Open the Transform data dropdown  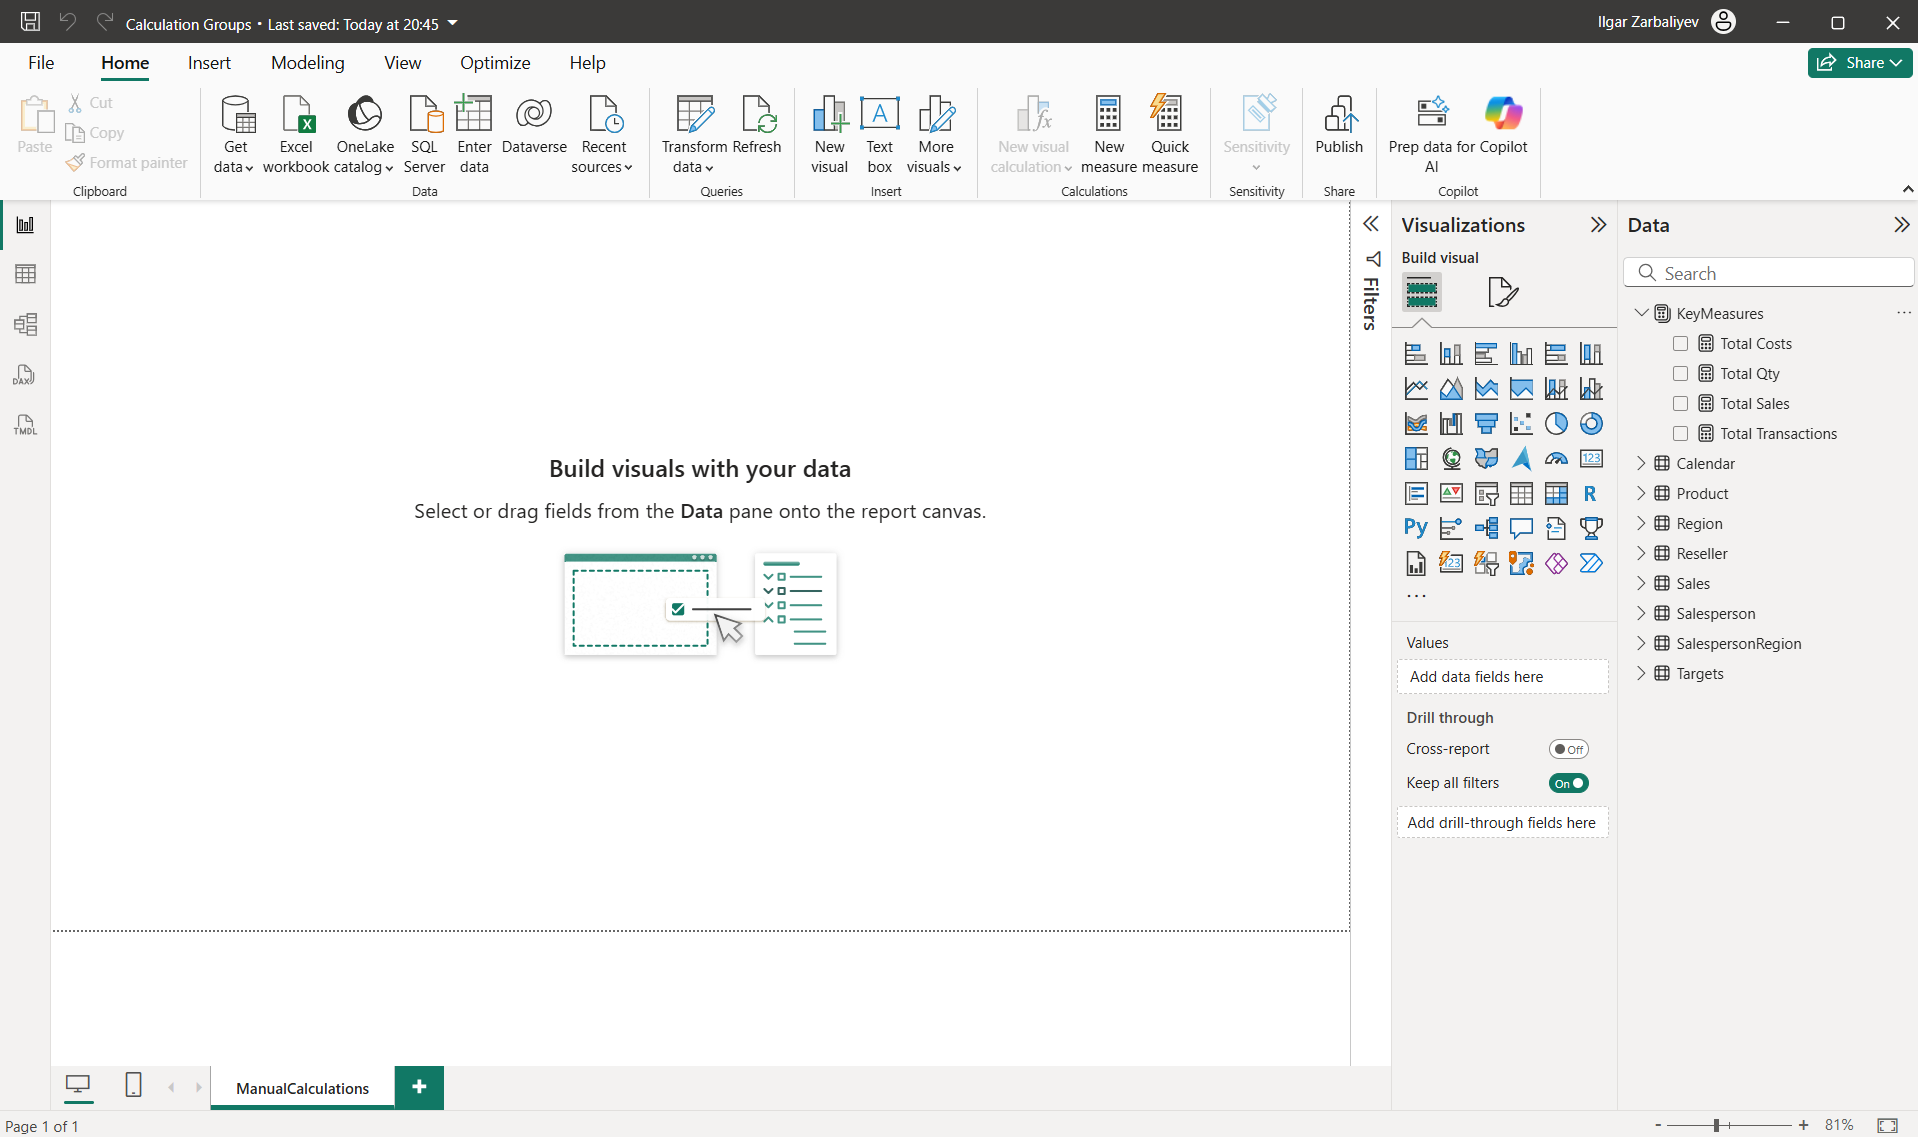coord(694,135)
